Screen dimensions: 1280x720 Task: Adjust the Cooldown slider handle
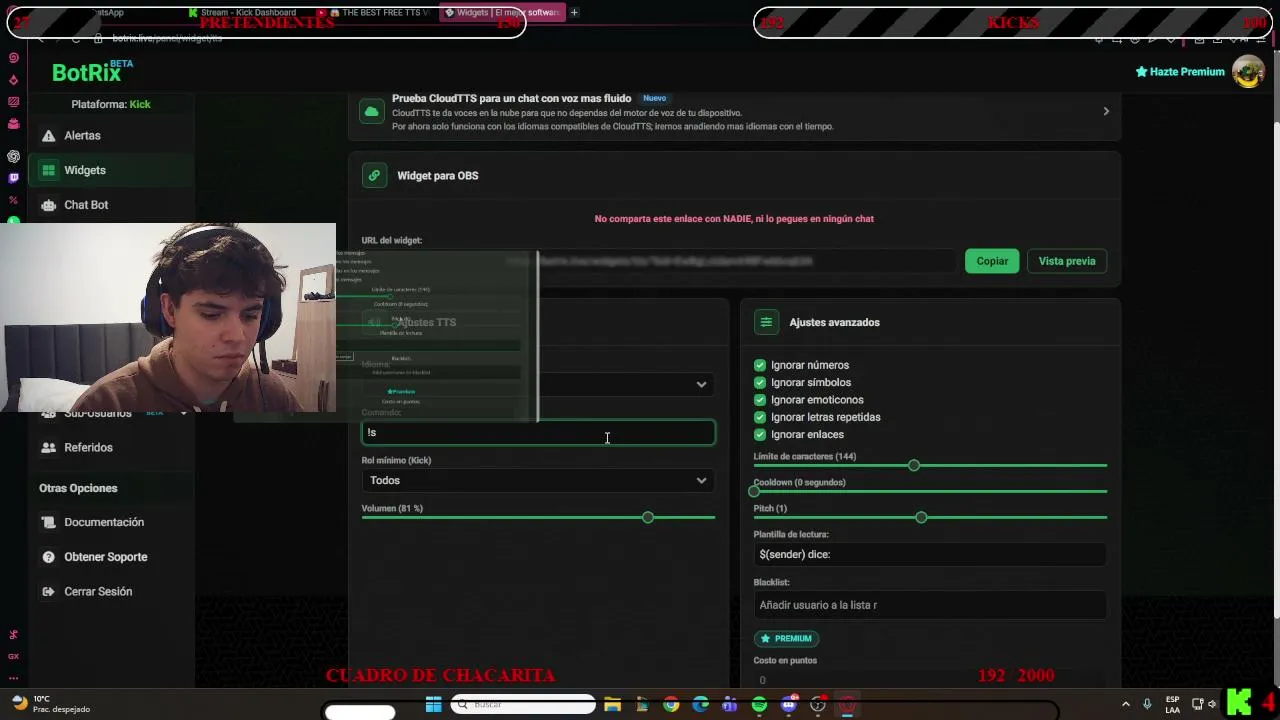click(x=755, y=492)
